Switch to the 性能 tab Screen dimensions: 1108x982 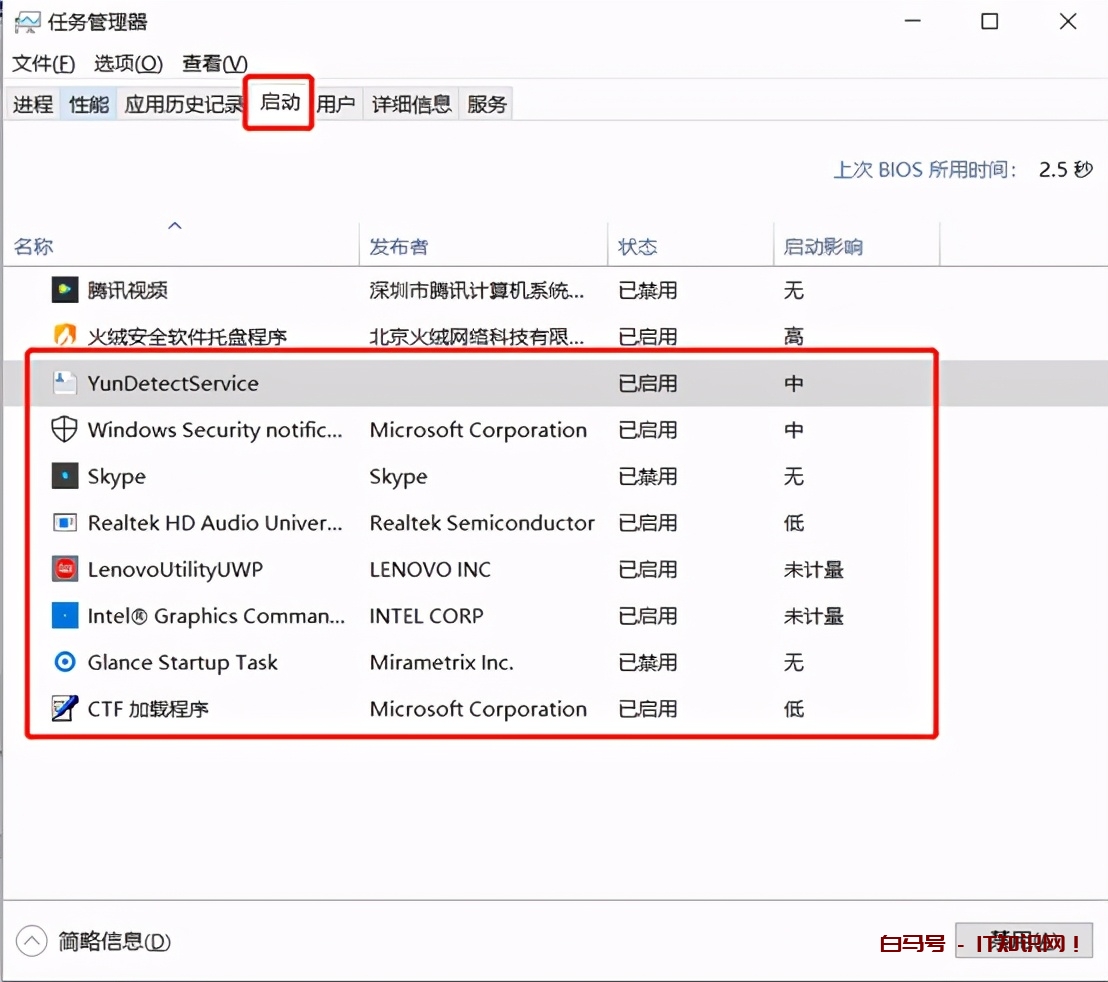pos(87,104)
